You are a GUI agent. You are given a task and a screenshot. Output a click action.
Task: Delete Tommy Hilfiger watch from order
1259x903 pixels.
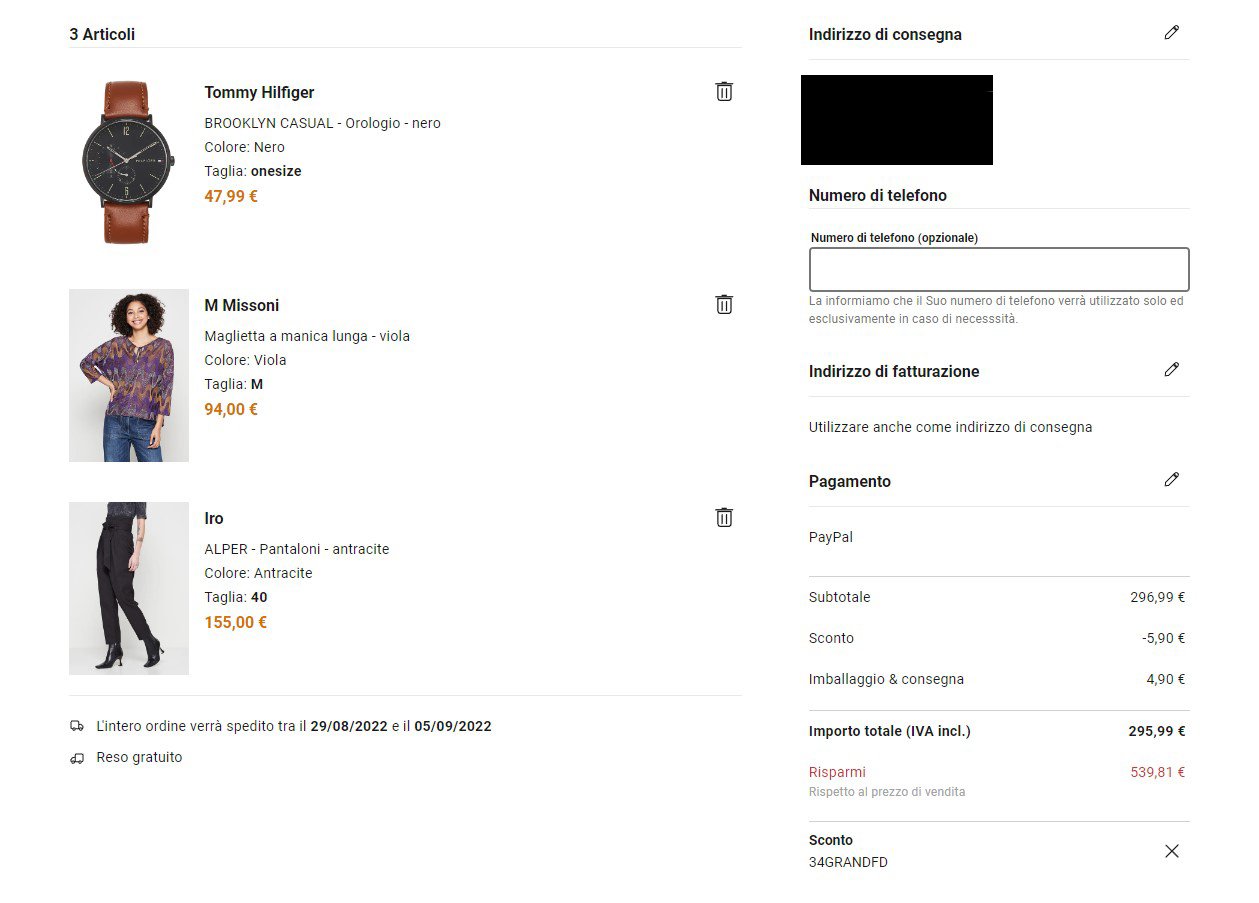point(724,91)
